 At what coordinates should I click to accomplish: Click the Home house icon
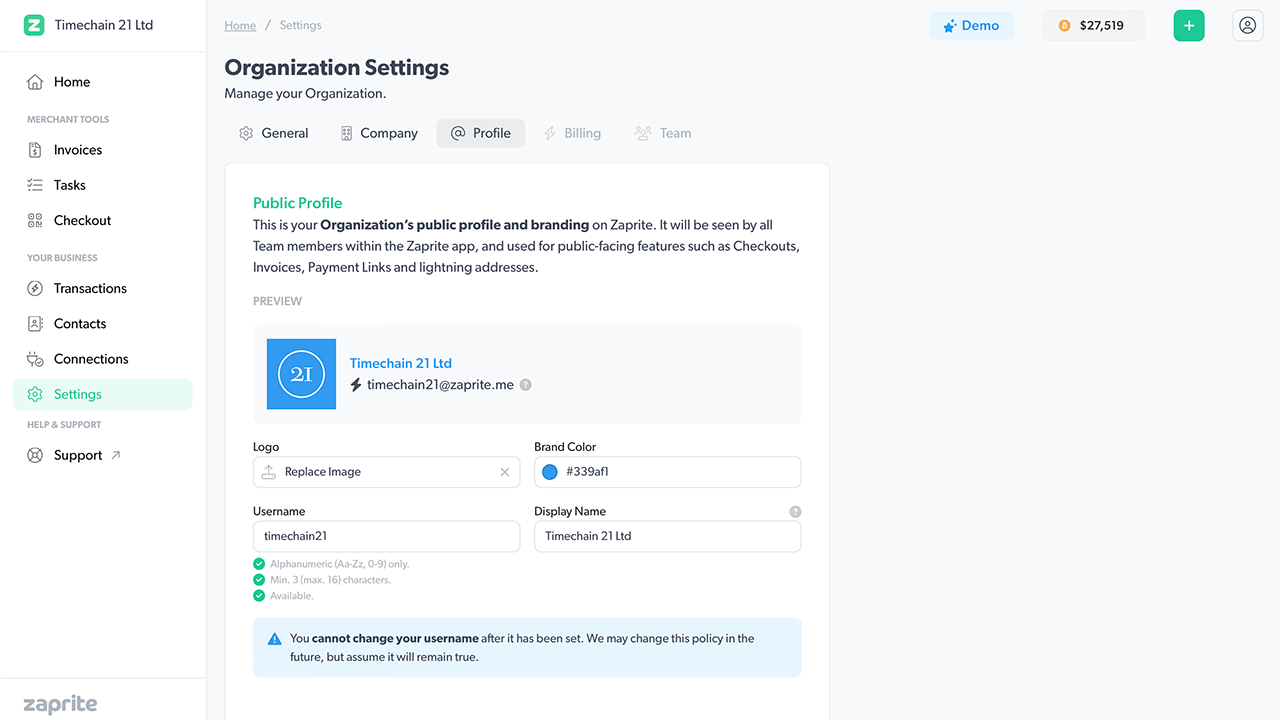[35, 82]
